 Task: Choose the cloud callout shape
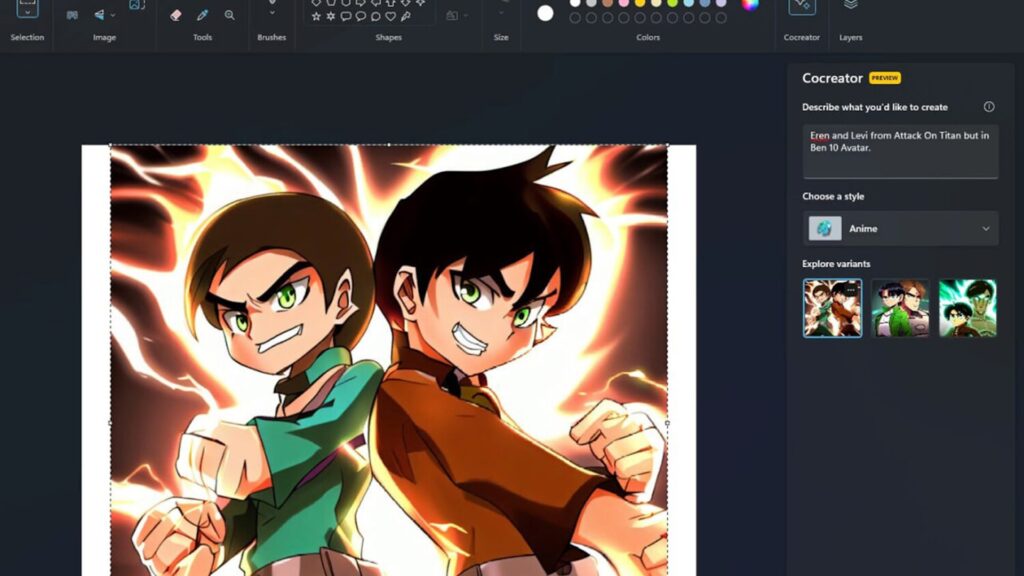(x=376, y=16)
